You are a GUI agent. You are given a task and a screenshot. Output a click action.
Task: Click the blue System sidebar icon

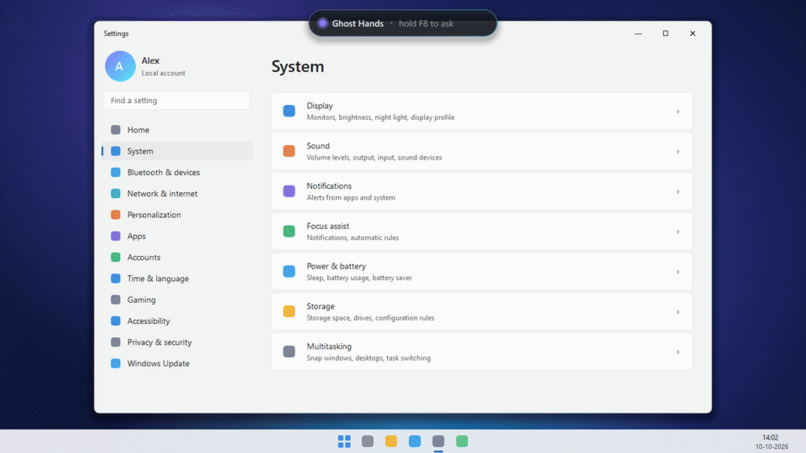(116, 151)
